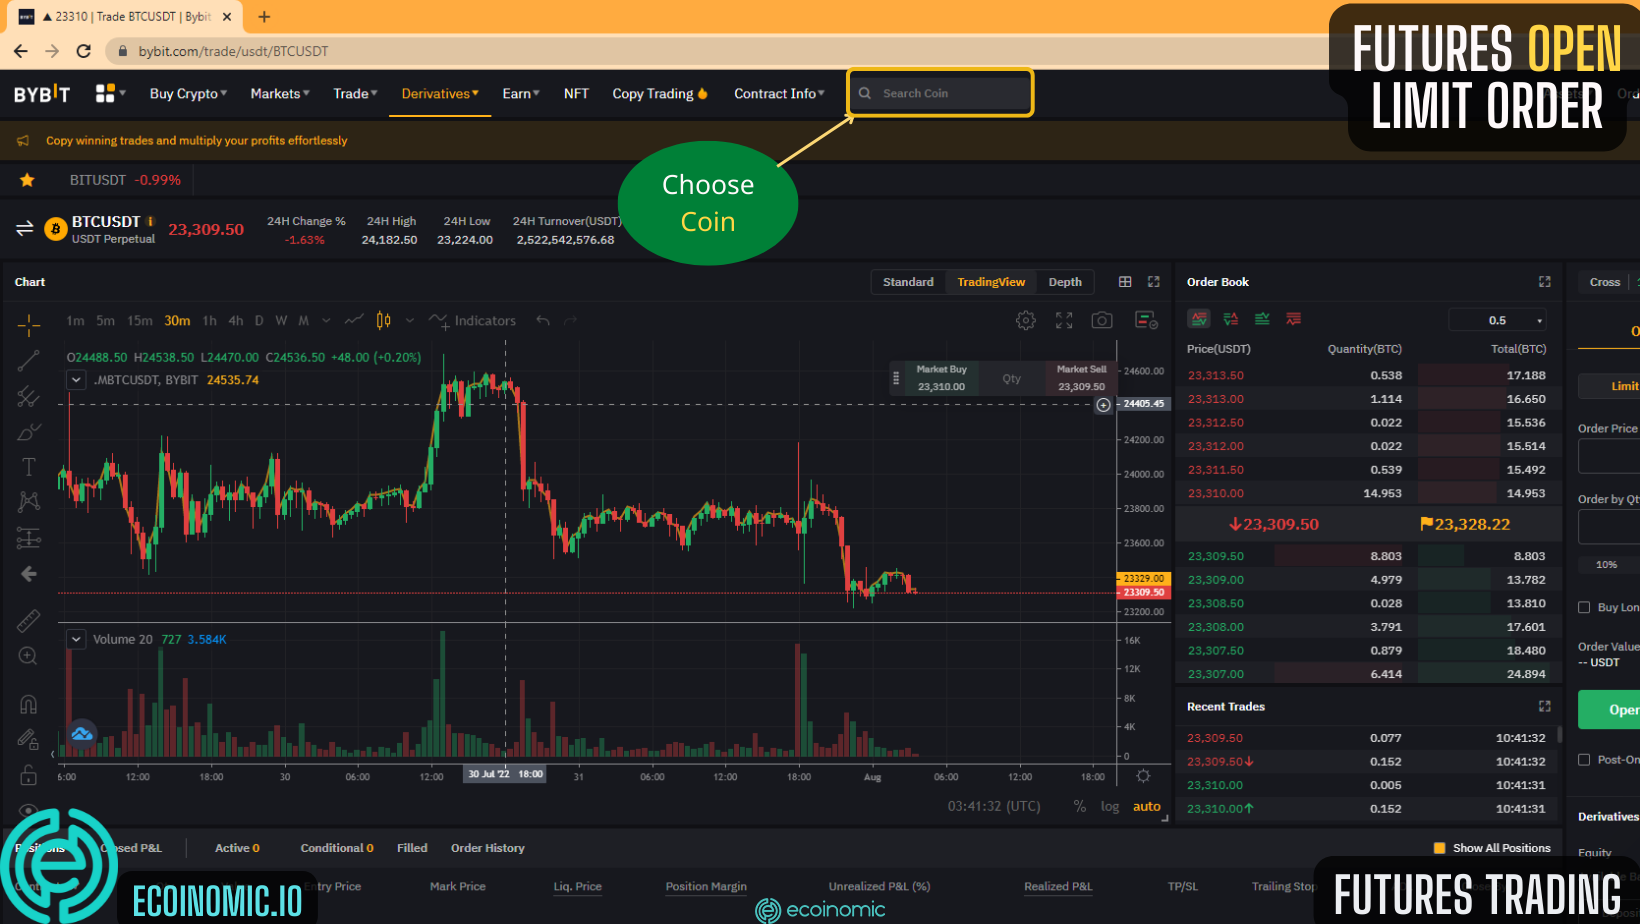Open the Buy Crypto dropdown menu
The image size is (1640, 924).
click(188, 93)
